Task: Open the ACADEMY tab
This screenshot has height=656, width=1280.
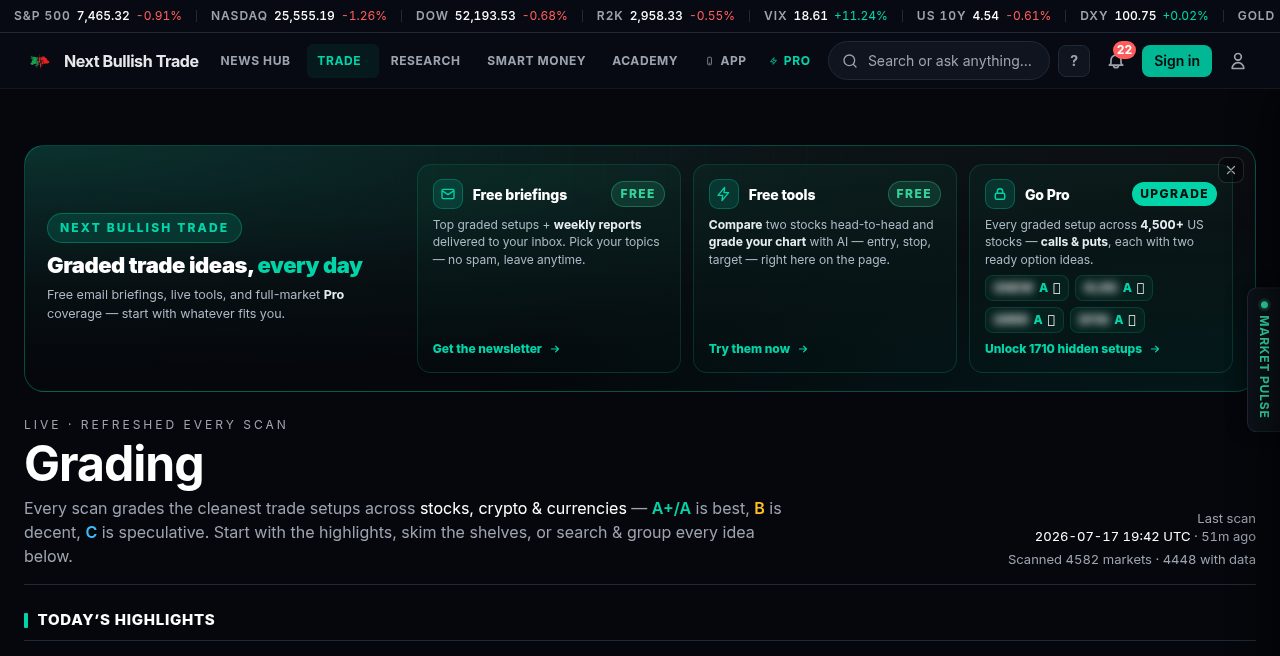Action: (645, 61)
